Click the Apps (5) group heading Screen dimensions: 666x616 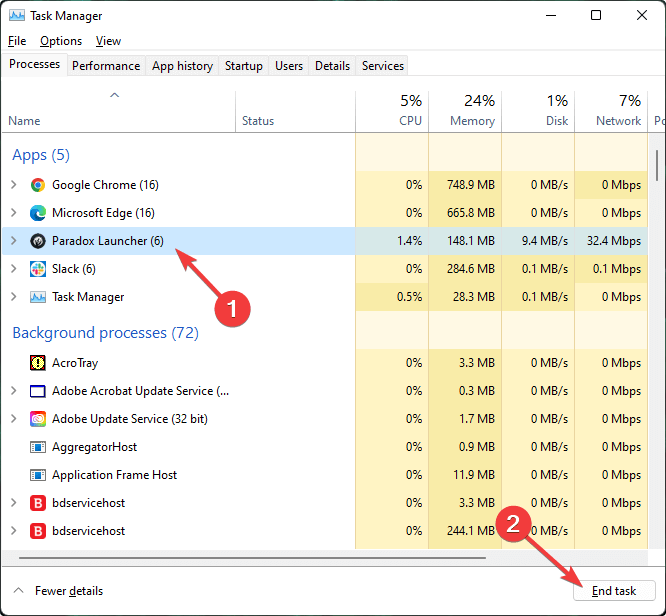(x=41, y=155)
